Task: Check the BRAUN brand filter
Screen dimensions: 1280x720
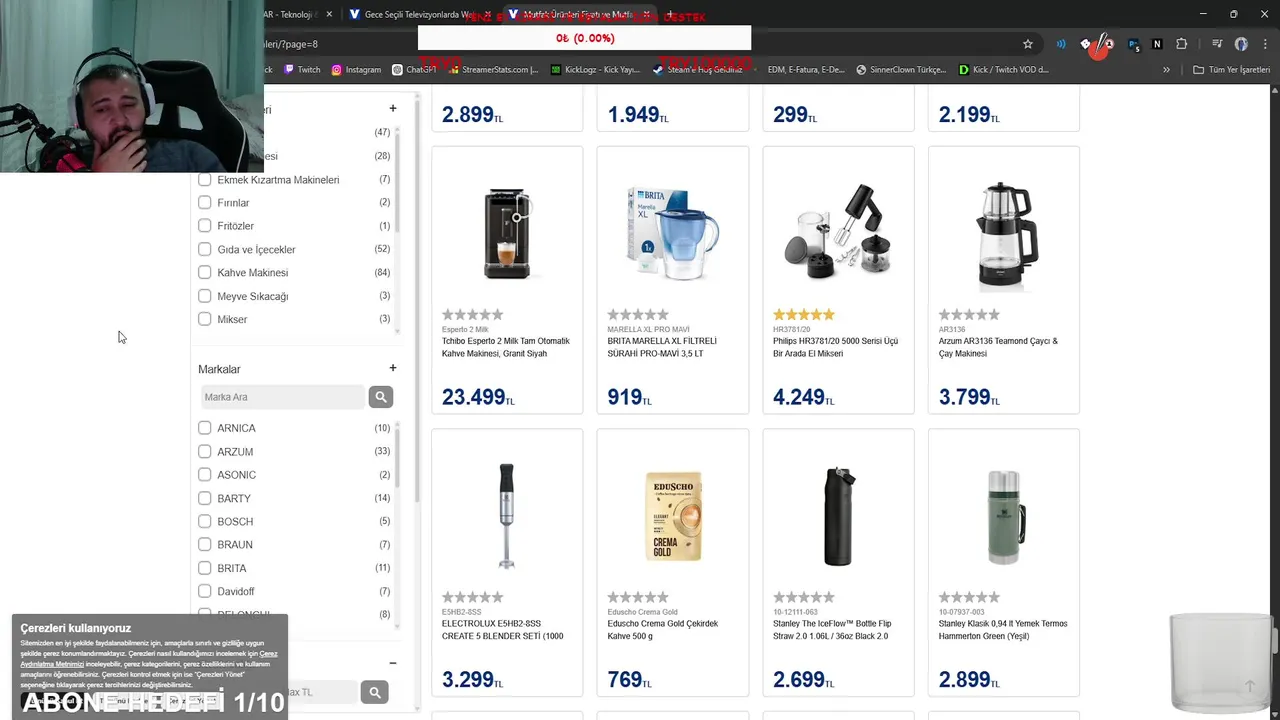Action: pos(204,545)
